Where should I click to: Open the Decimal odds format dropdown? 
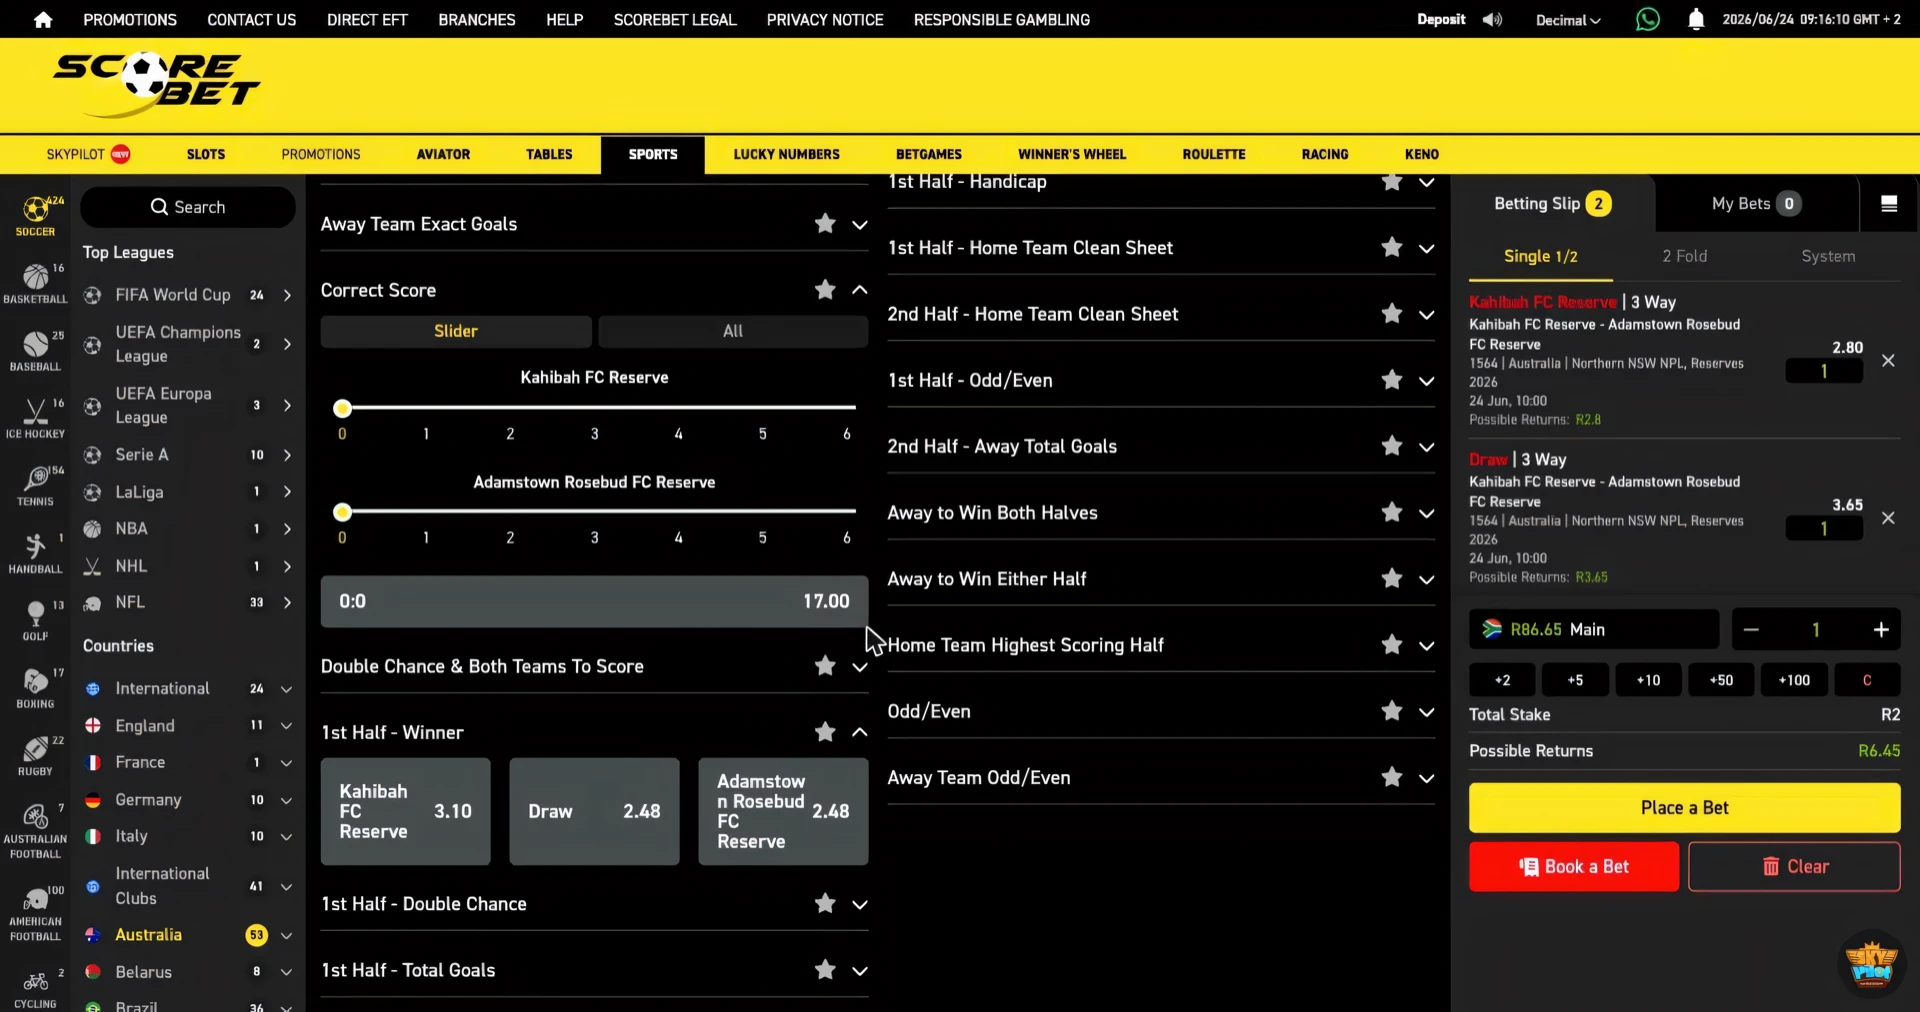1568,20
